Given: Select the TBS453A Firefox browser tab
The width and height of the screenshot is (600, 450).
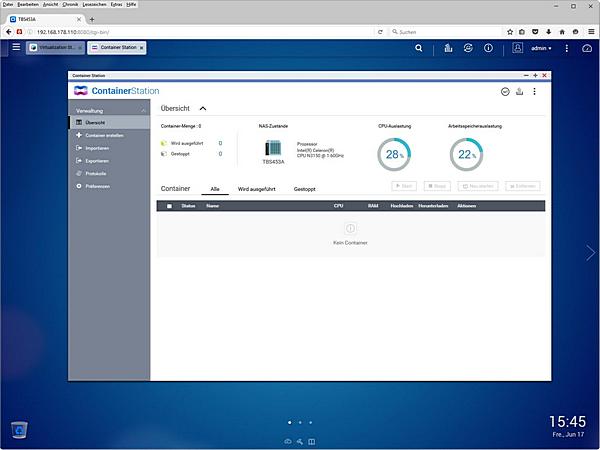Looking at the screenshot, I should (x=46, y=19).
